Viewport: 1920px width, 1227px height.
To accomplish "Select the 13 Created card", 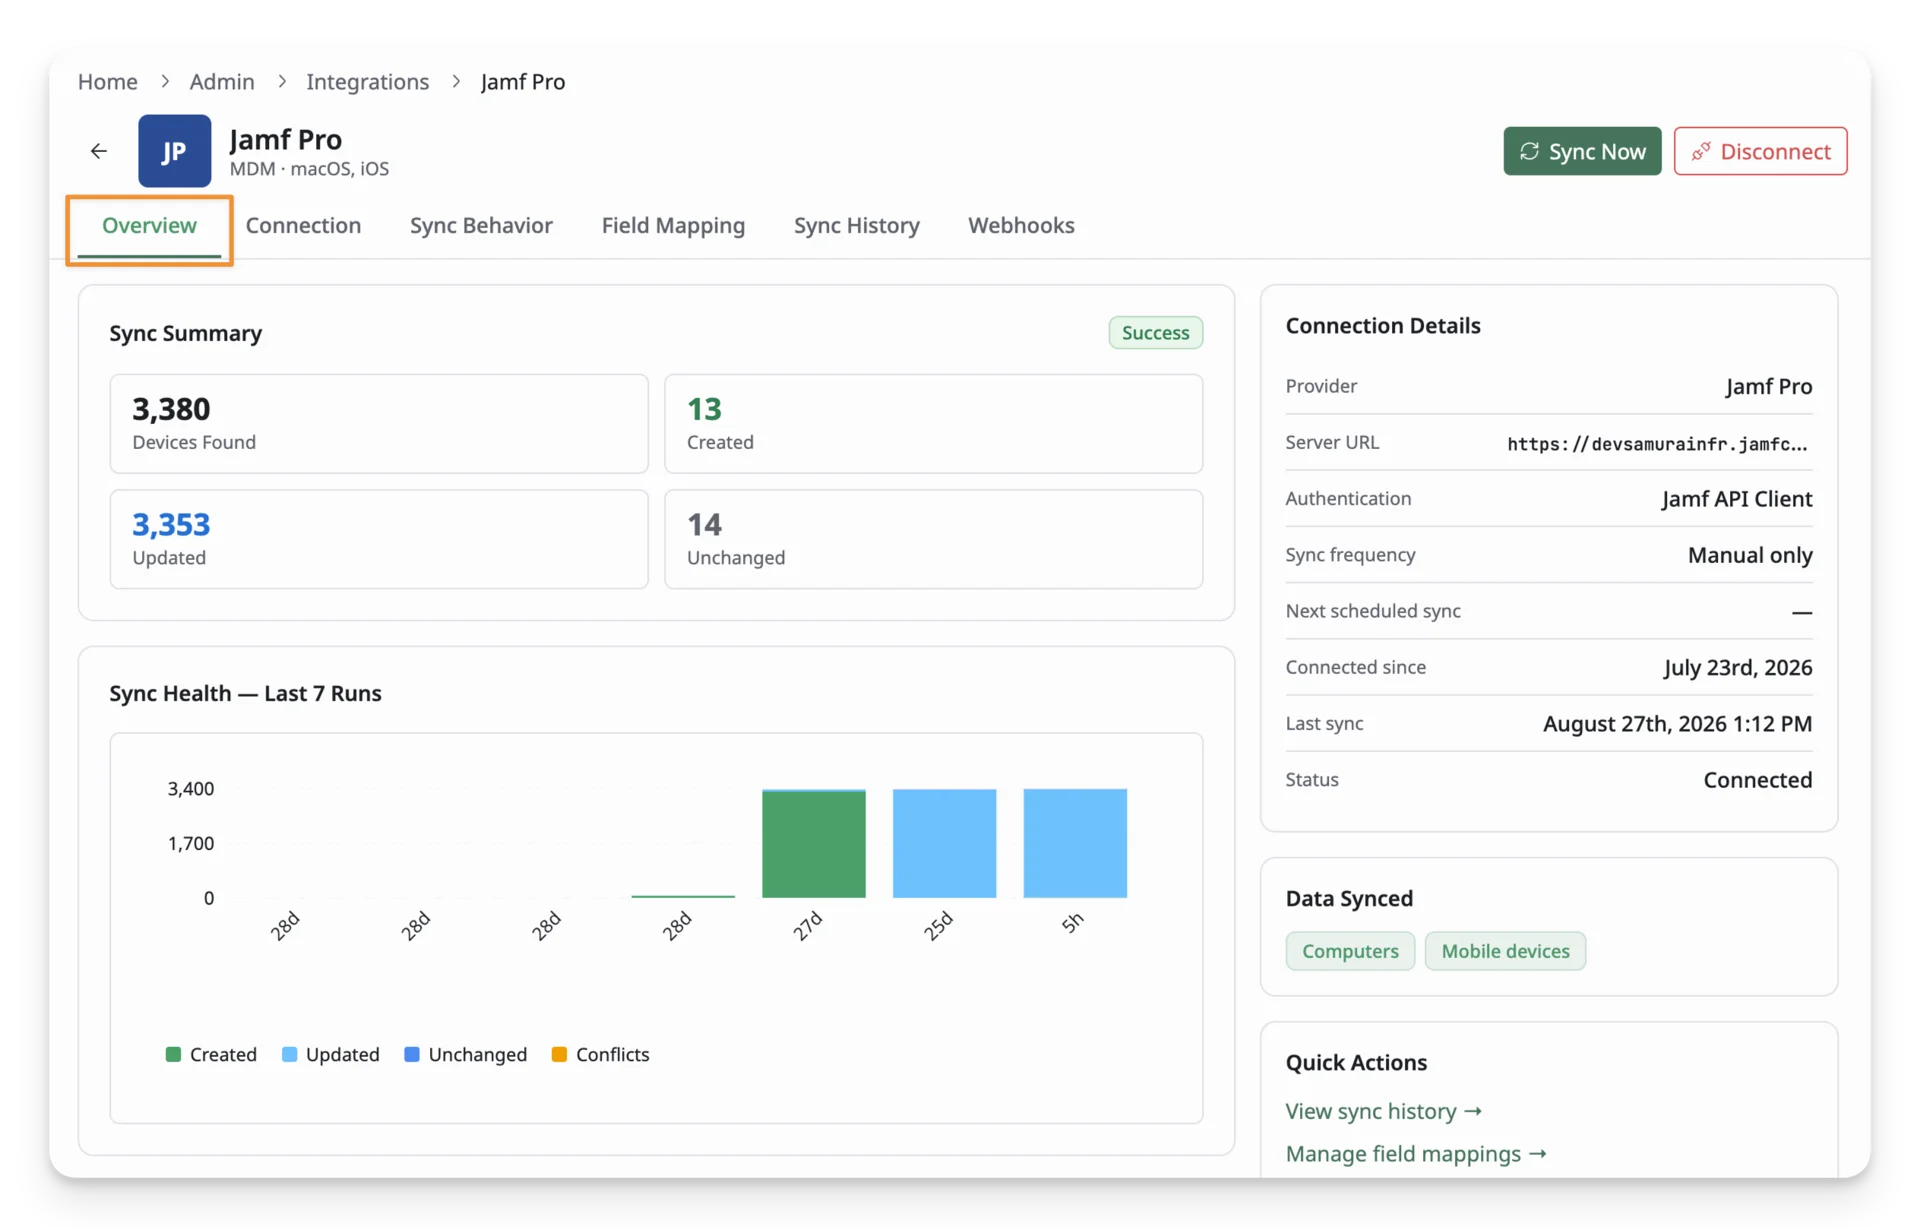I will pyautogui.click(x=933, y=424).
